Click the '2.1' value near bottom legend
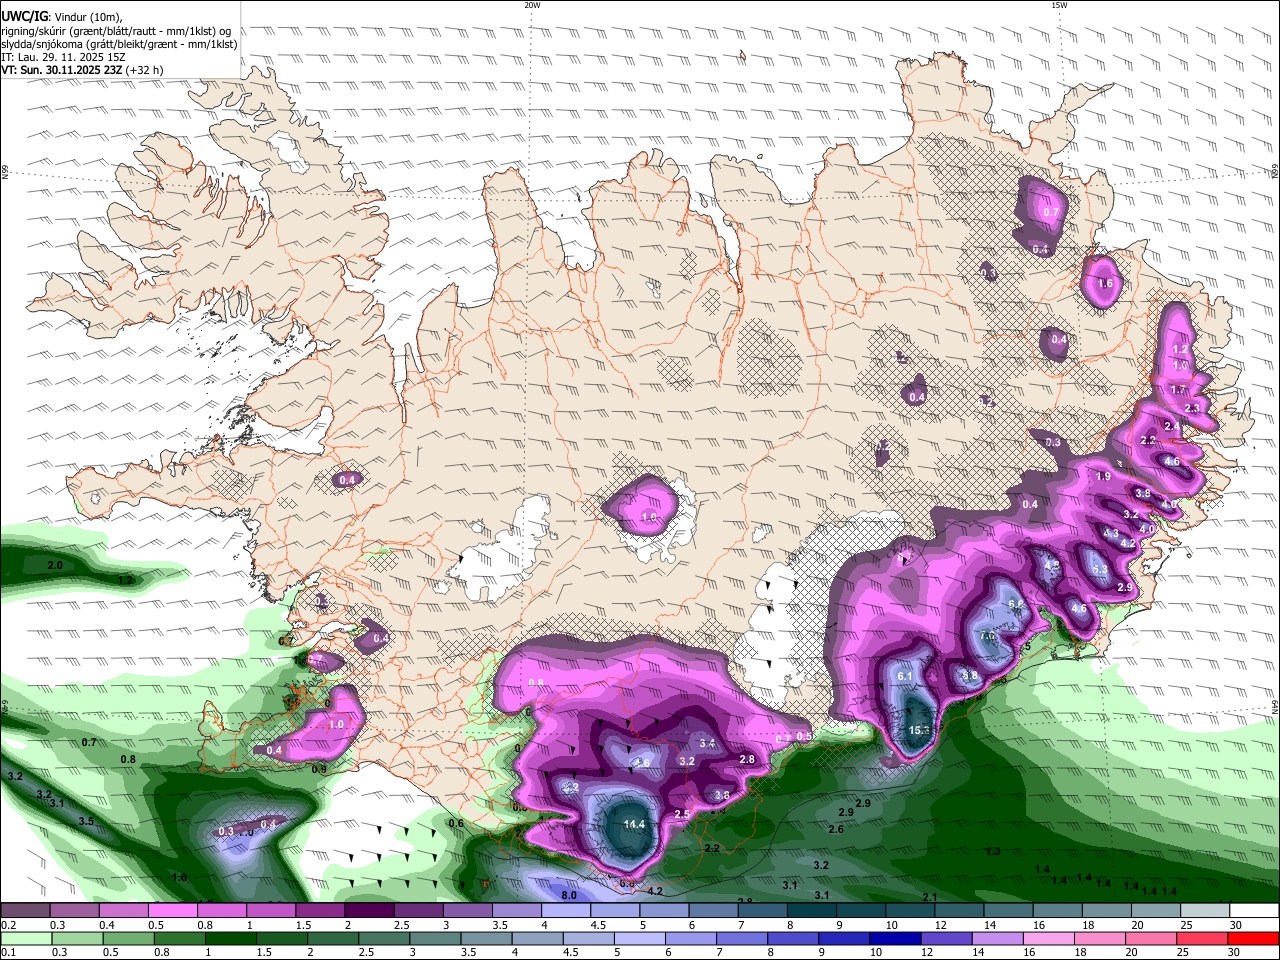Image resolution: width=1280 pixels, height=960 pixels. click(929, 897)
